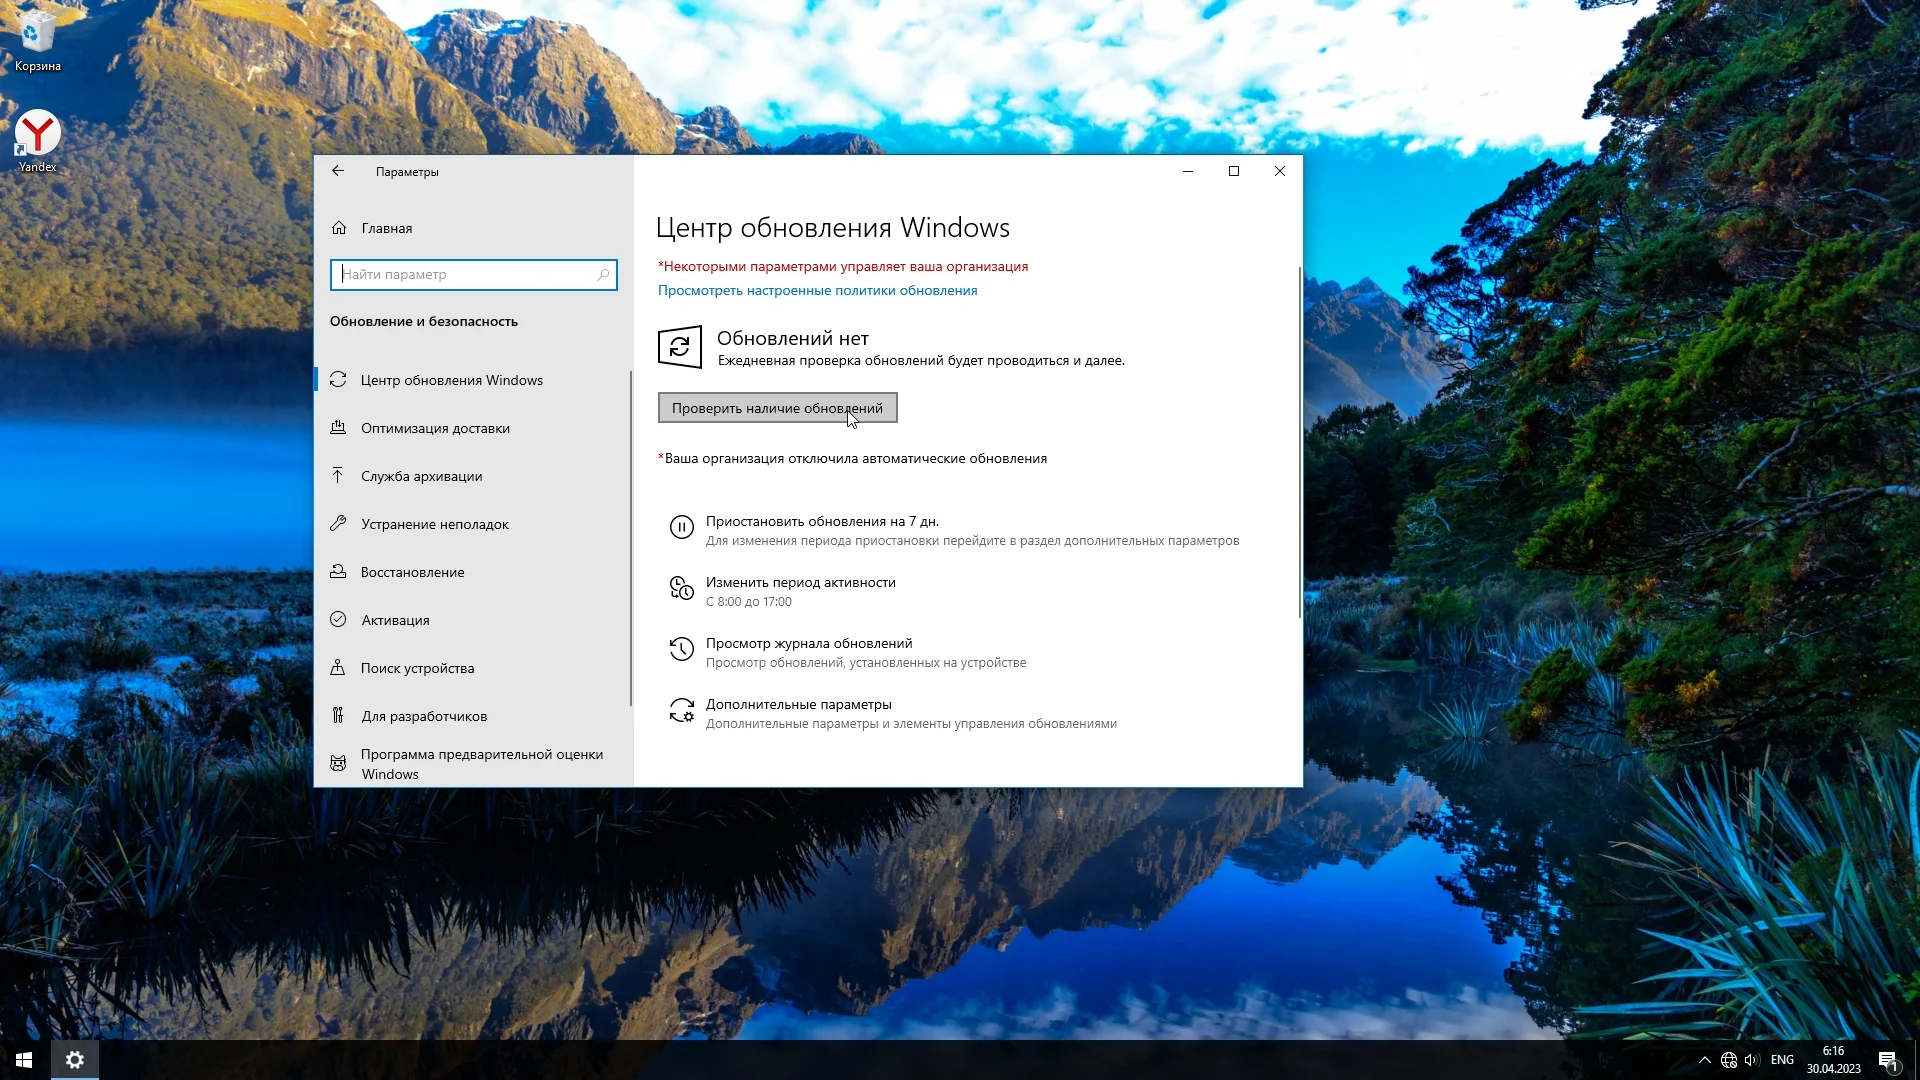This screenshot has height=1080, width=1920.
Task: Open the Главная home page
Action: click(386, 228)
